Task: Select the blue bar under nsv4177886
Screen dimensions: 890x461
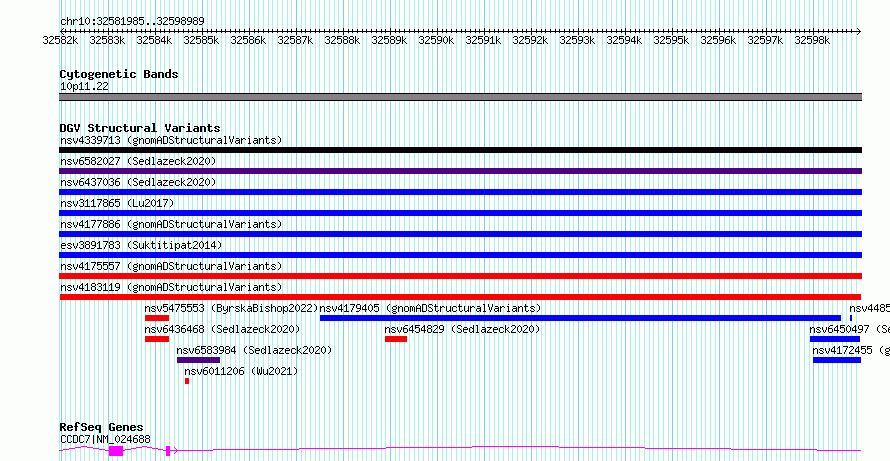Action: pyautogui.click(x=460, y=234)
